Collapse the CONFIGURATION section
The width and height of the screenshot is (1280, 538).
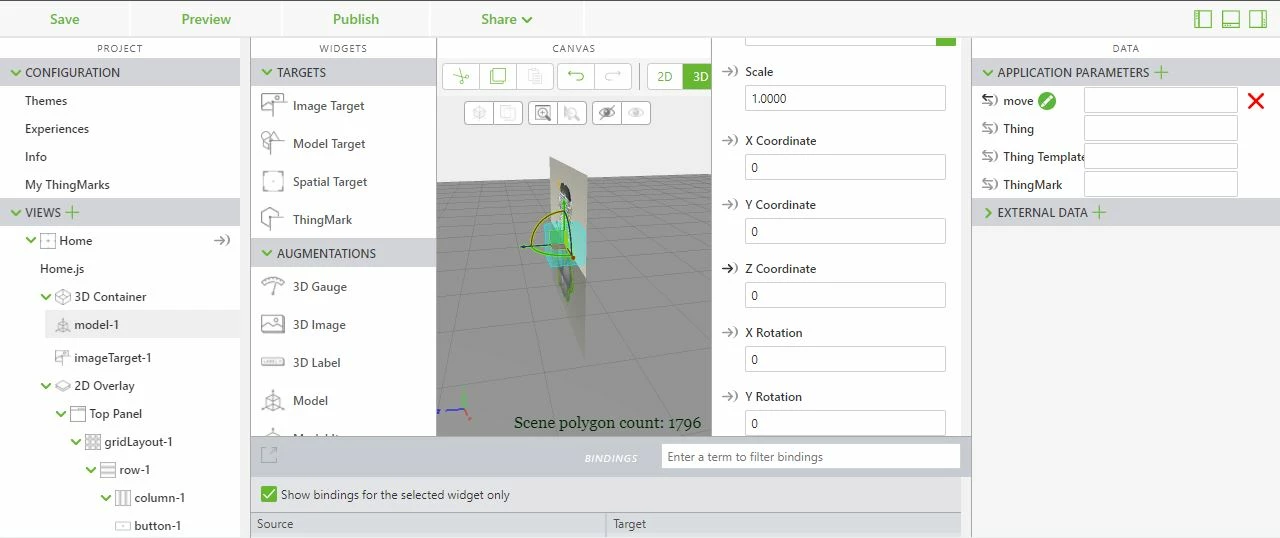(15, 72)
